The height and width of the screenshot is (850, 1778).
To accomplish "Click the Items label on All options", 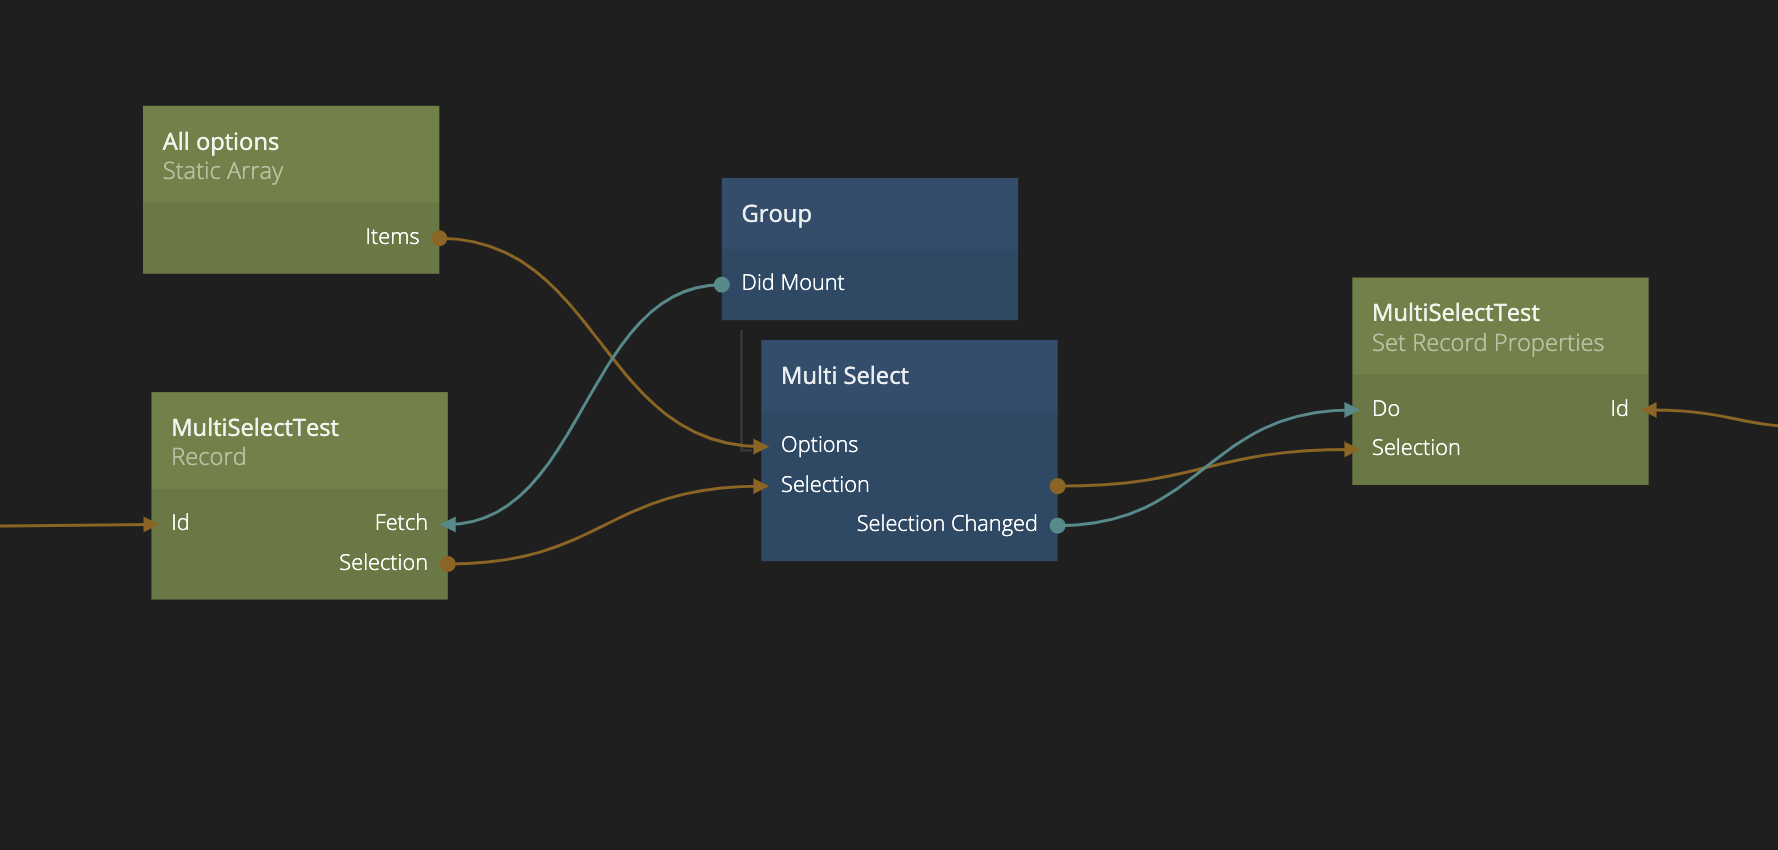I will [x=392, y=237].
